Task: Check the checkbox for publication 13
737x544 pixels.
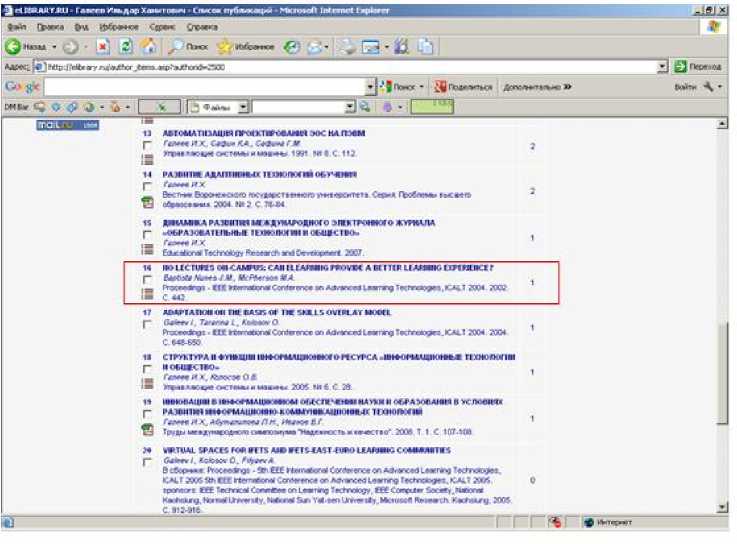Action: point(147,146)
